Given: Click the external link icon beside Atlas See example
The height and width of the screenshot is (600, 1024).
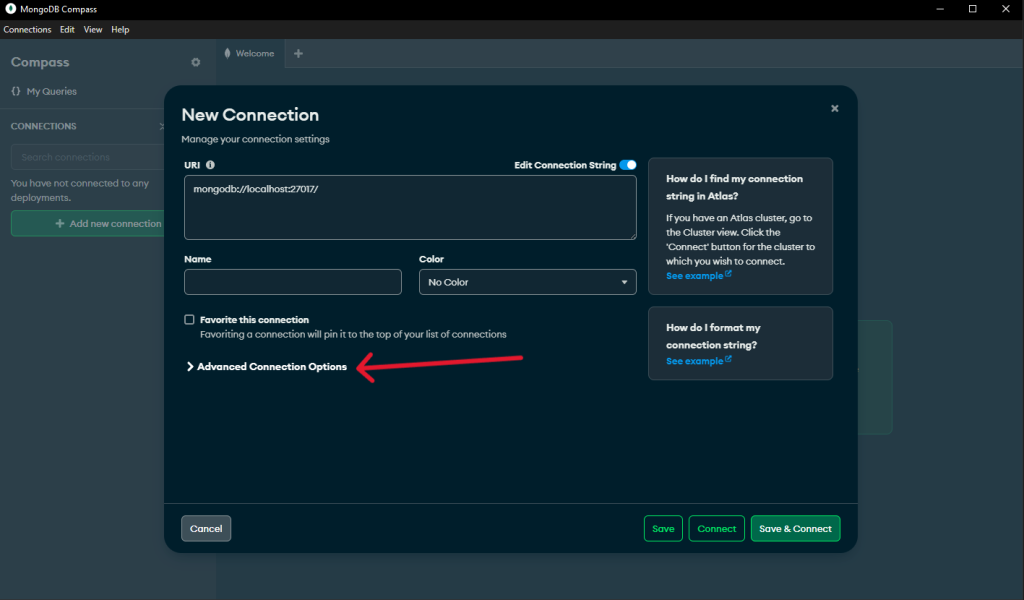Looking at the screenshot, I should (728, 274).
